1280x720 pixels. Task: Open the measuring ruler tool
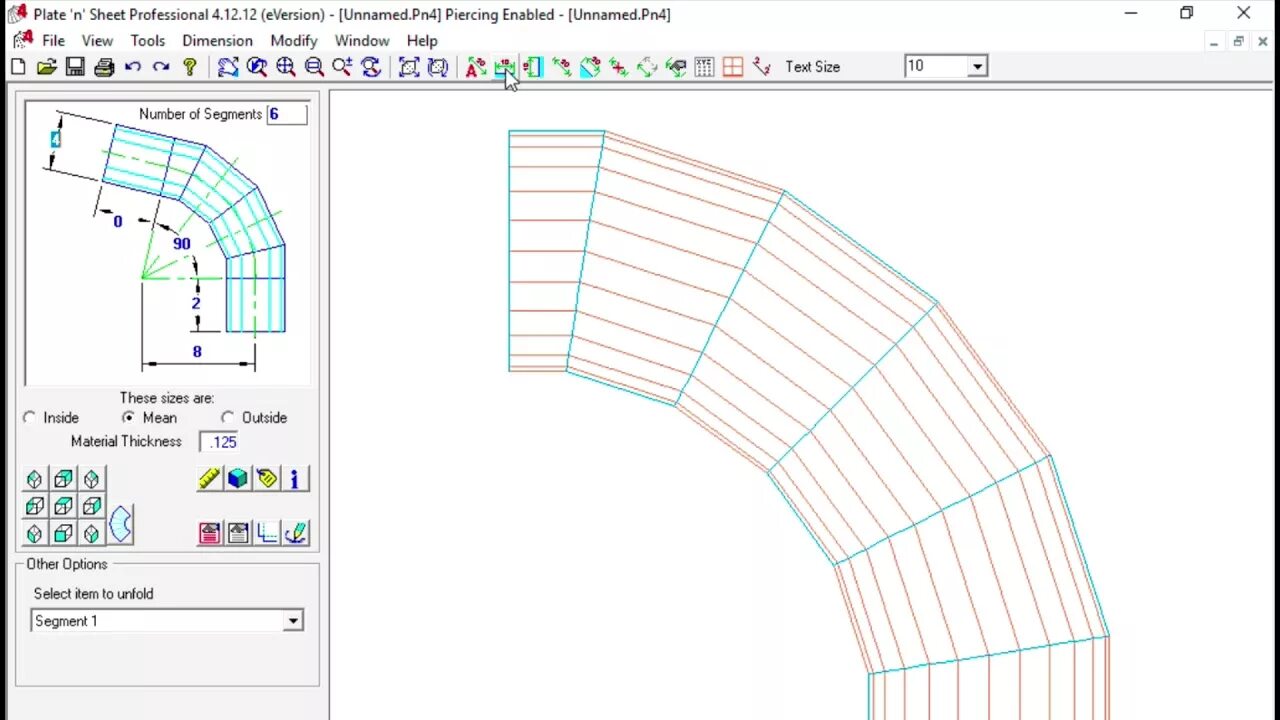pyautogui.click(x=209, y=478)
